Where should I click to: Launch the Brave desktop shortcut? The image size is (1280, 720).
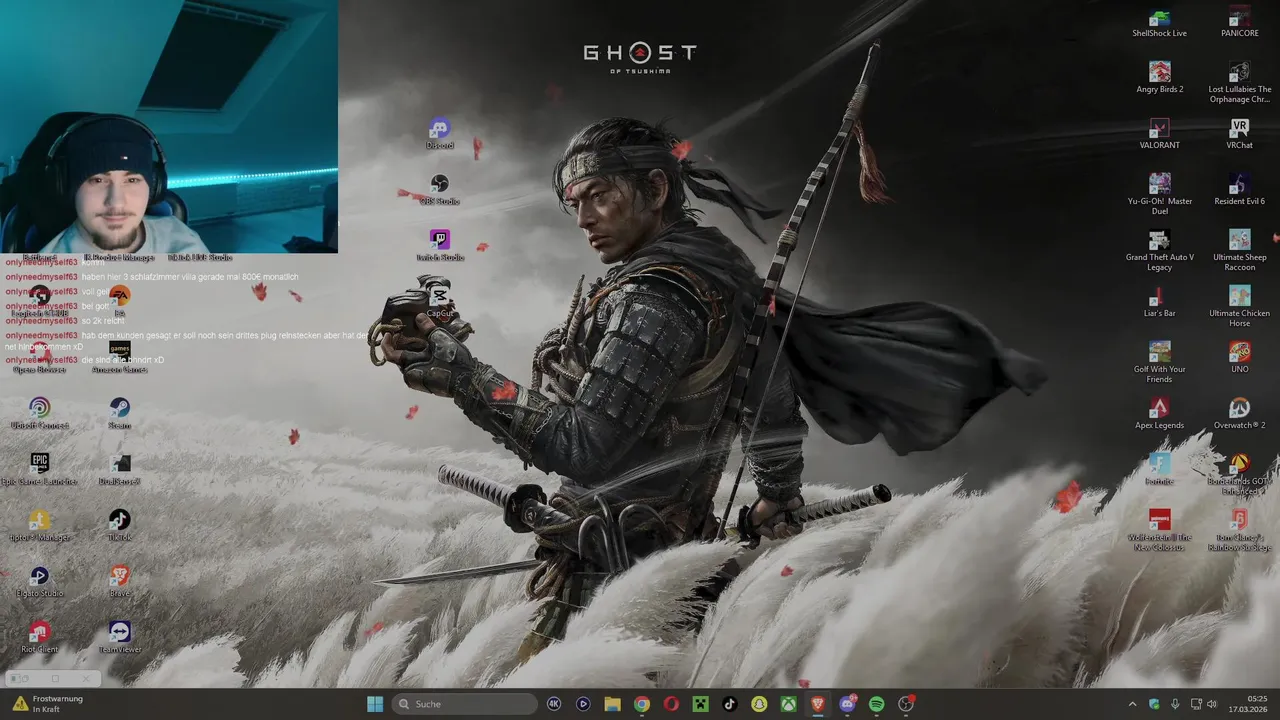tap(120, 582)
